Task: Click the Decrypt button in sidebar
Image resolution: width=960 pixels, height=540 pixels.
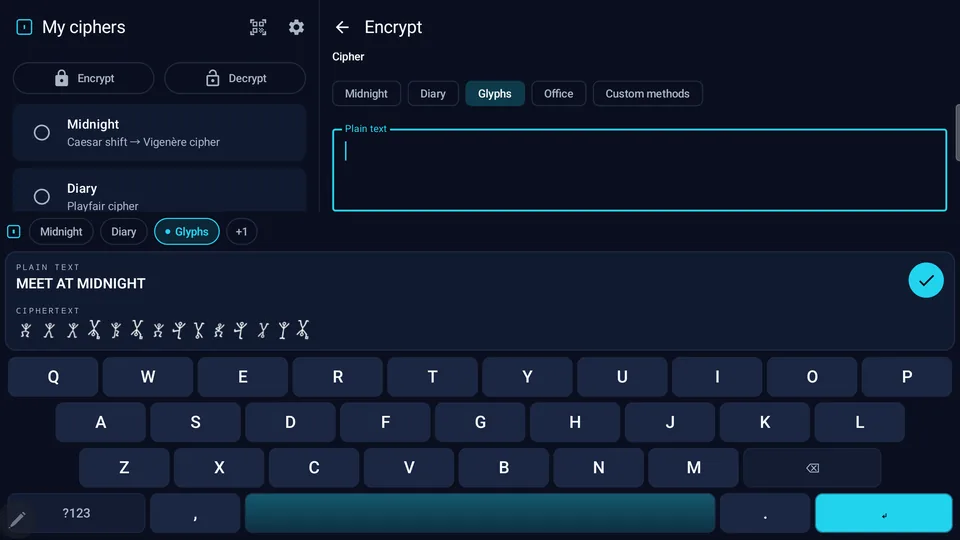Action: pos(235,78)
